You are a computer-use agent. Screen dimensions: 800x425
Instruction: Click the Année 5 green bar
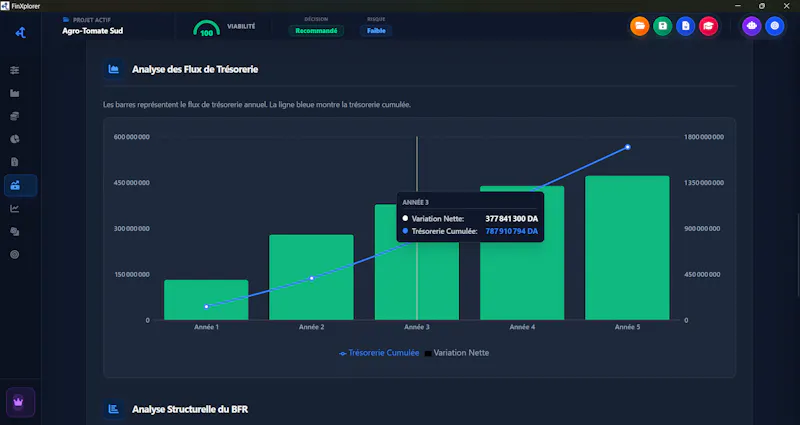point(627,248)
